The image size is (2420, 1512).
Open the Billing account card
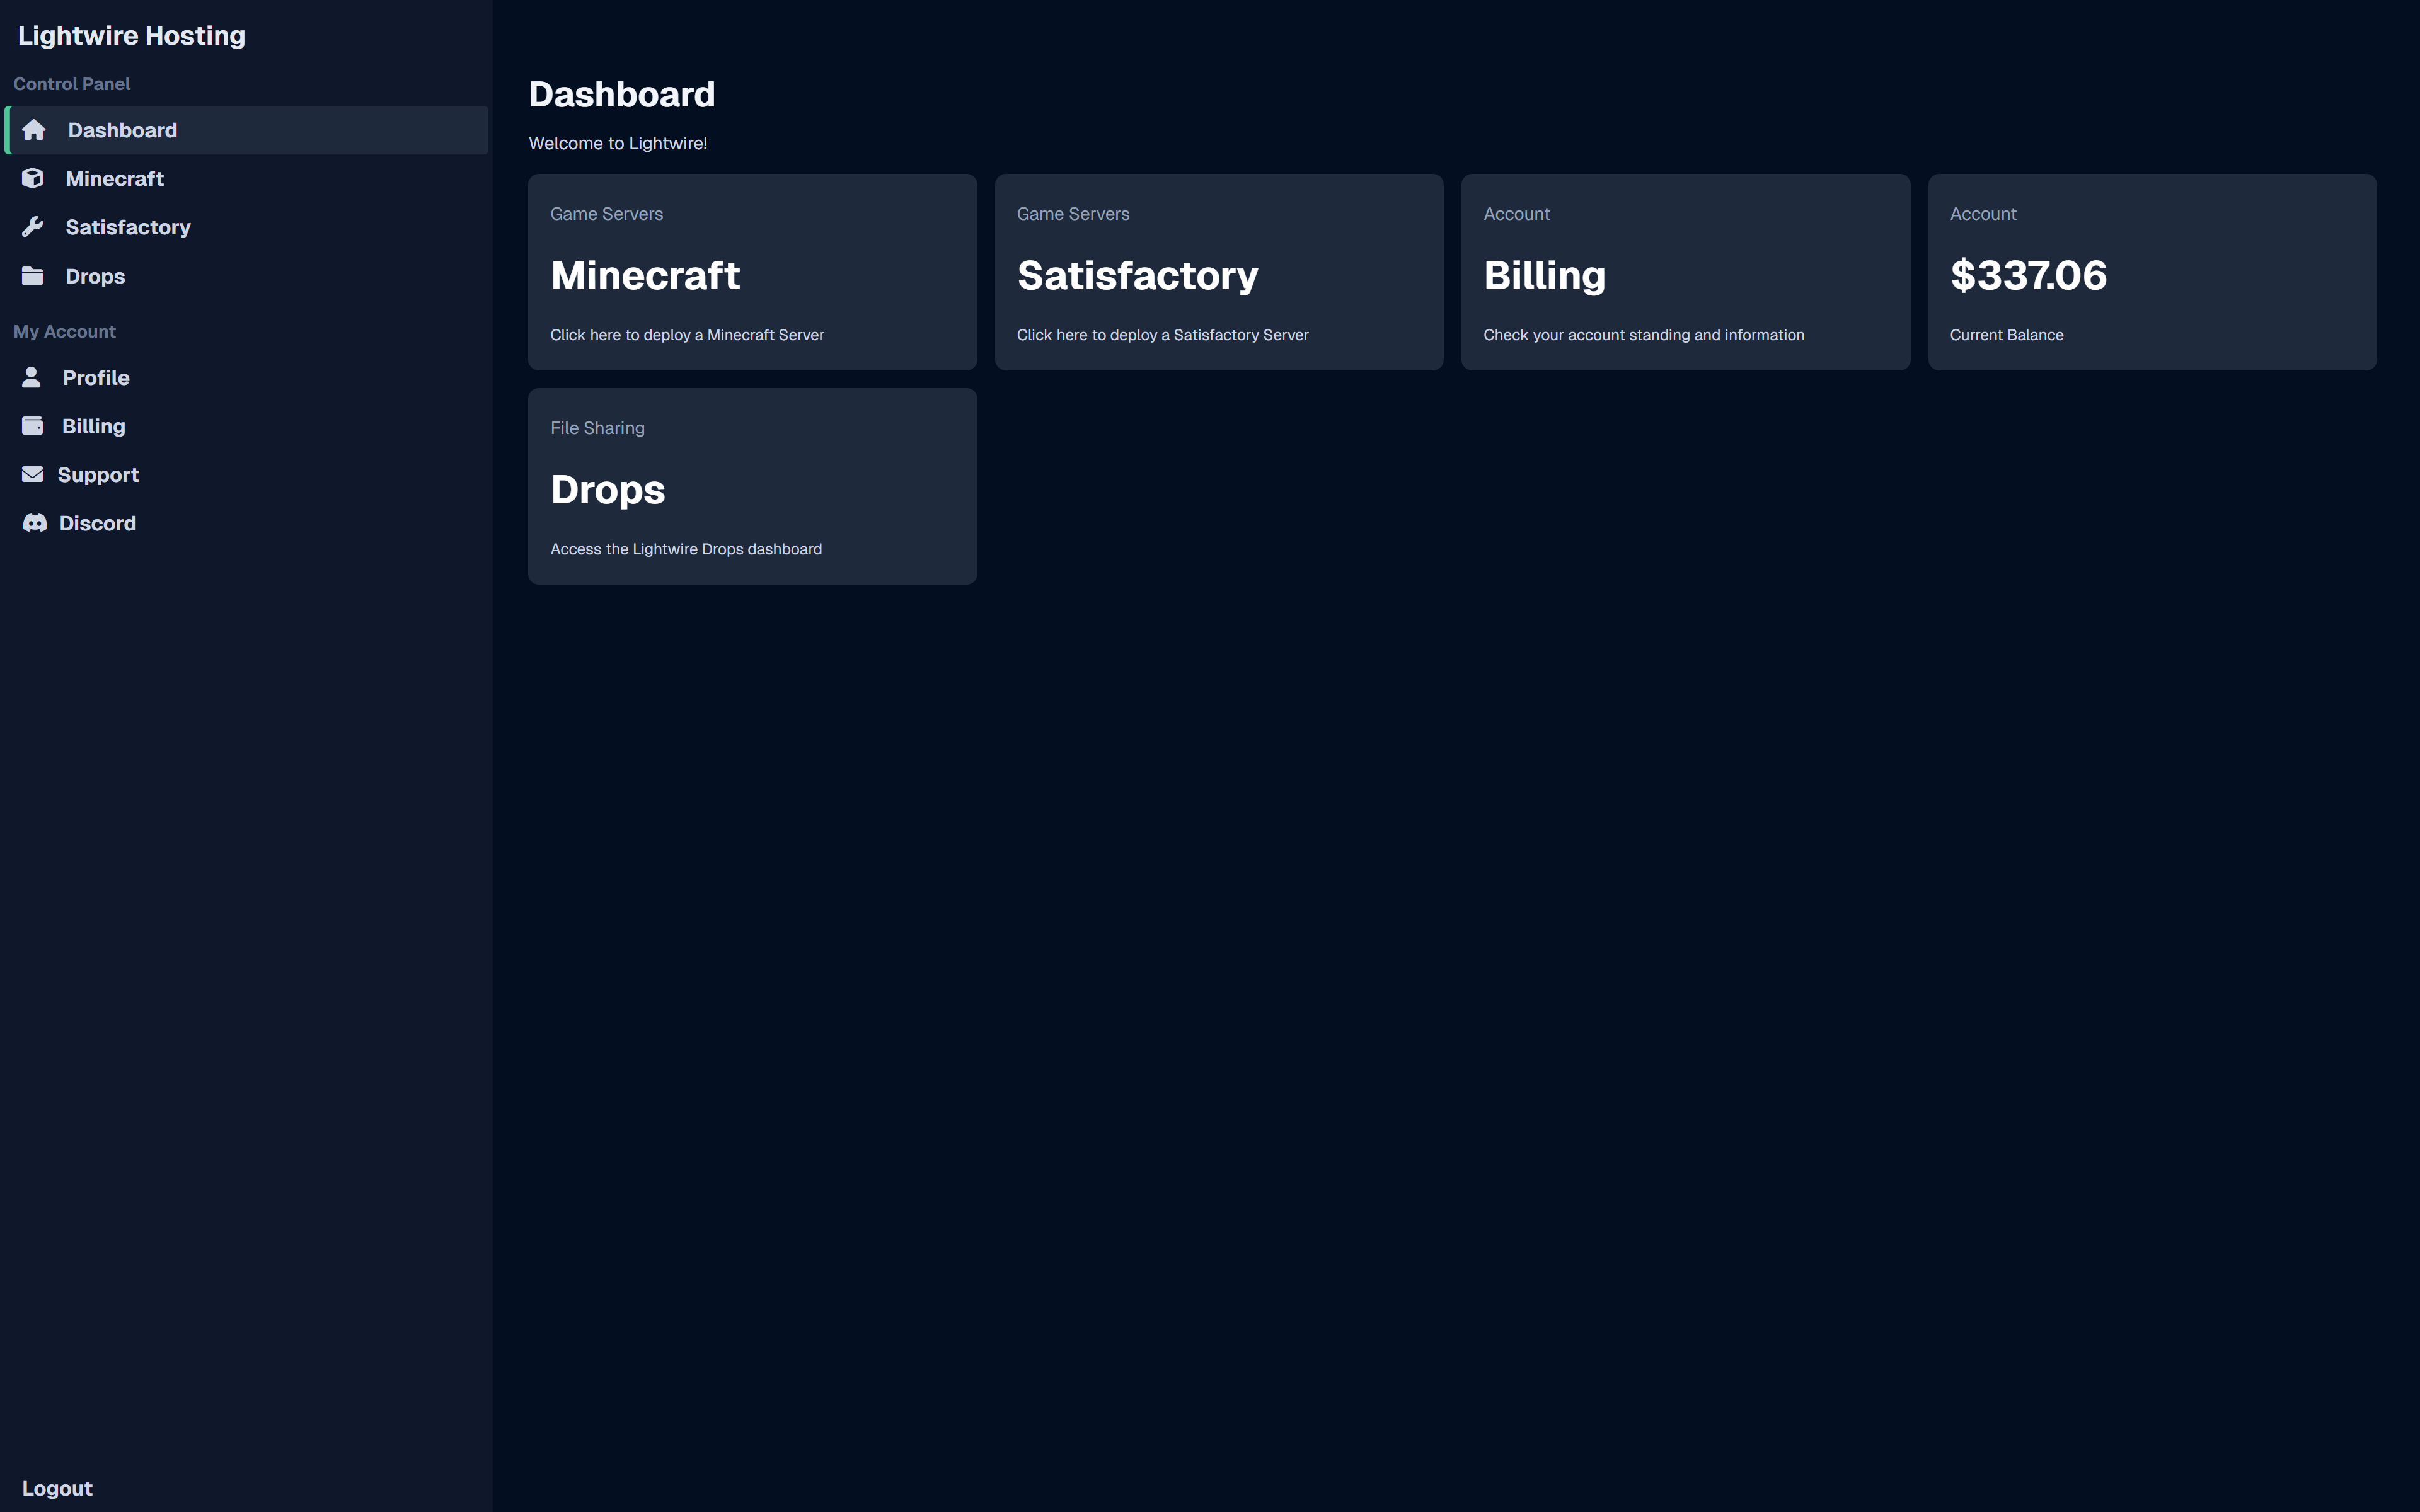coord(1685,272)
